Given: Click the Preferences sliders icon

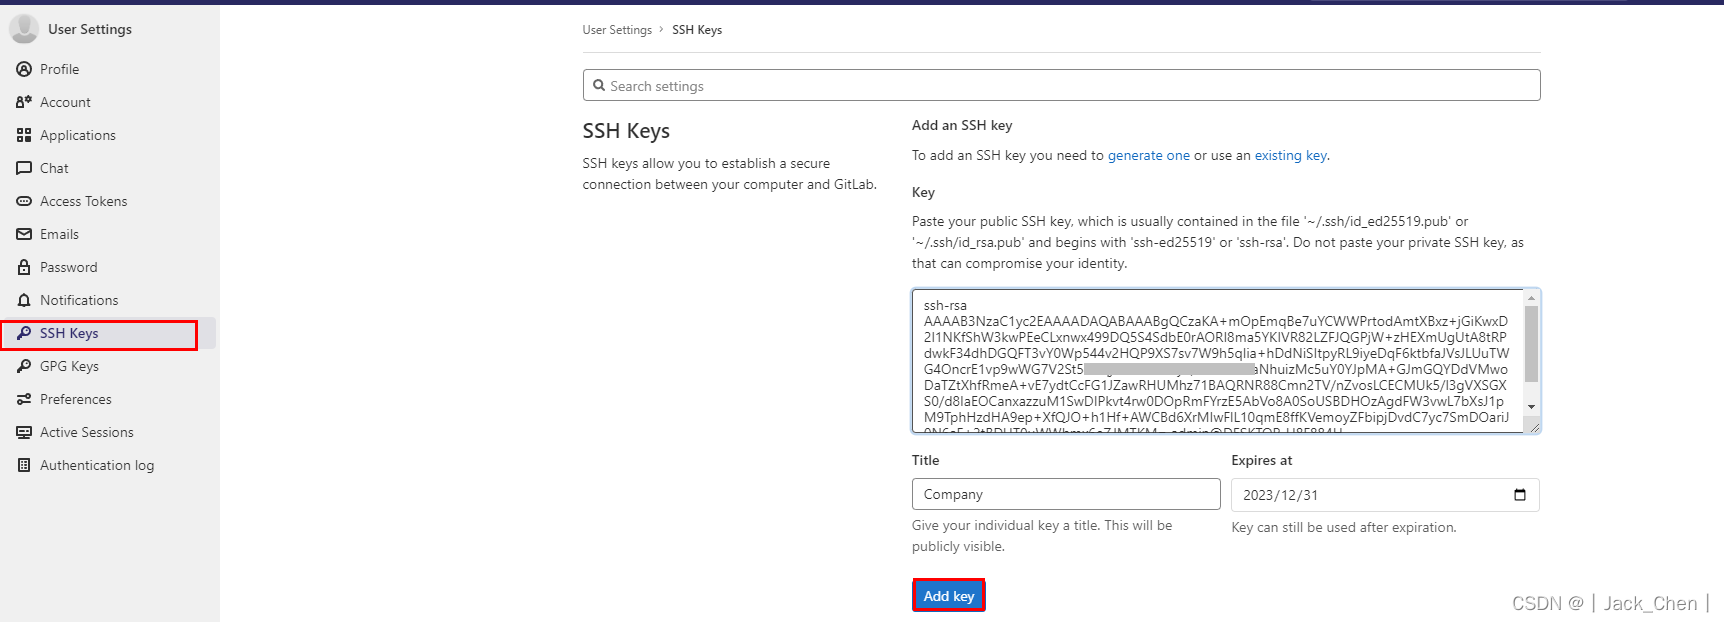Looking at the screenshot, I should (x=24, y=399).
